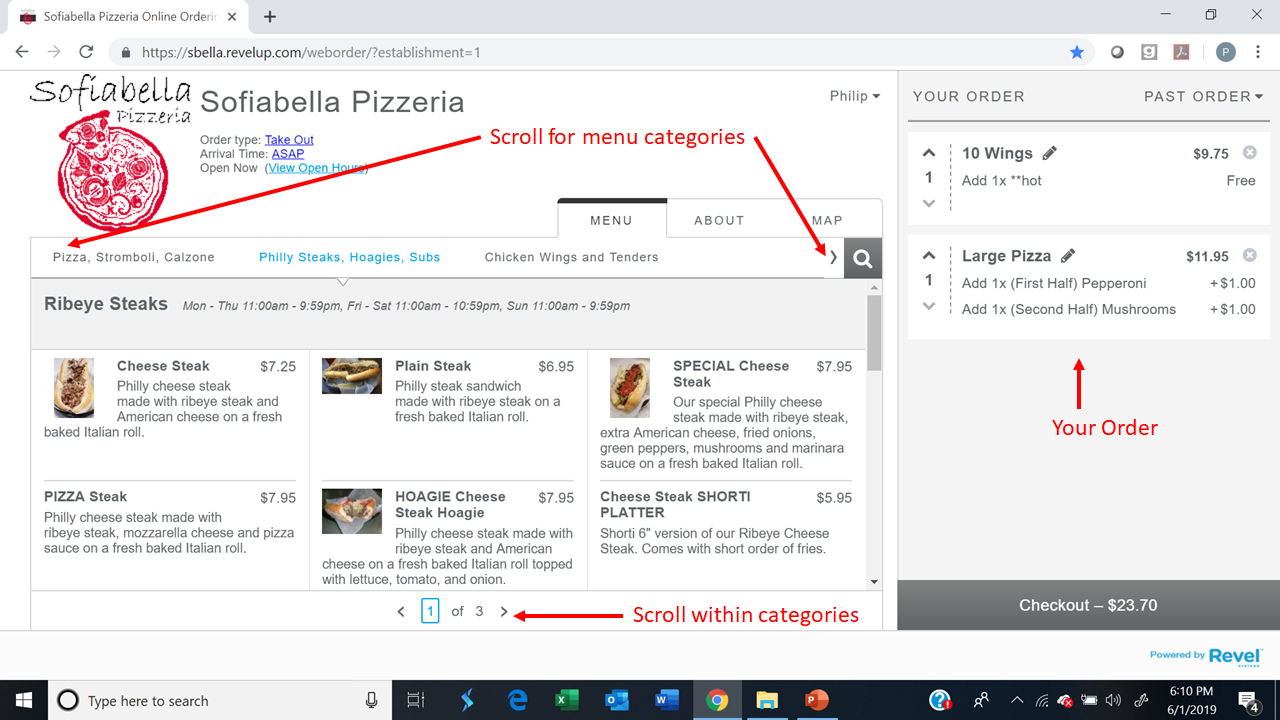The width and height of the screenshot is (1280, 720).
Task: Select the Cheese Steak item thumbnail
Action: pyautogui.click(x=74, y=387)
